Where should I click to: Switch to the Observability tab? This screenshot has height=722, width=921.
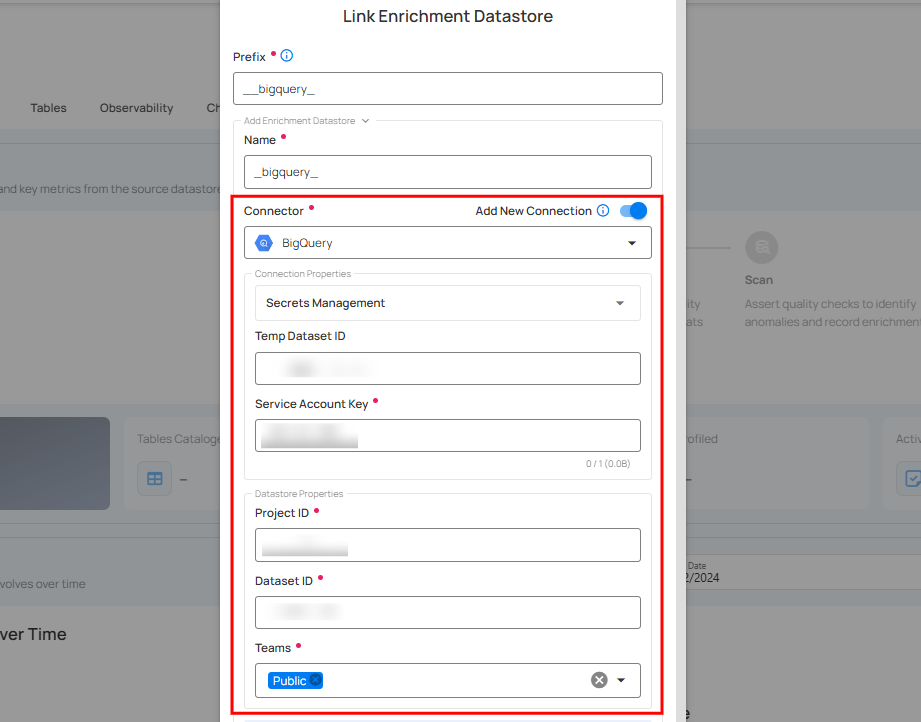pyautogui.click(x=136, y=108)
